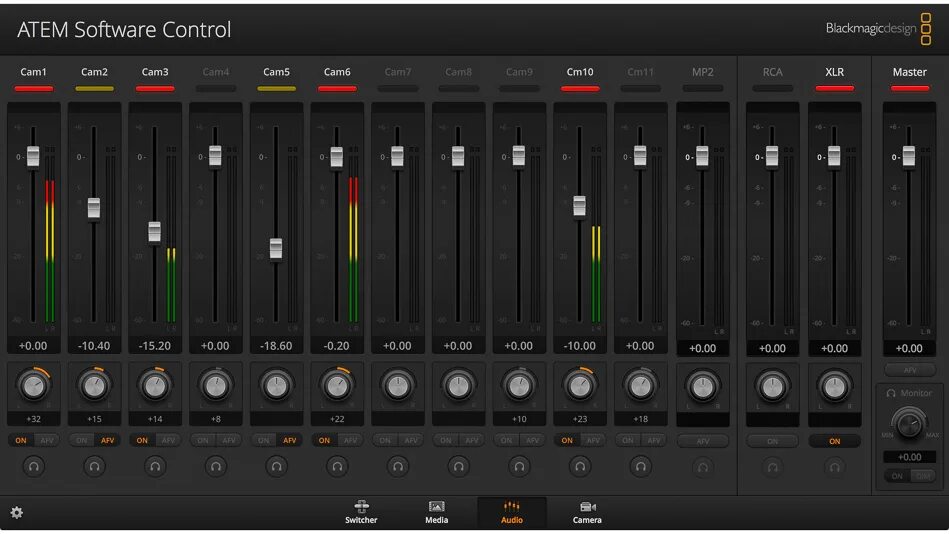Click the MP2 balance knob
The width and height of the screenshot is (949, 534).
click(x=703, y=387)
